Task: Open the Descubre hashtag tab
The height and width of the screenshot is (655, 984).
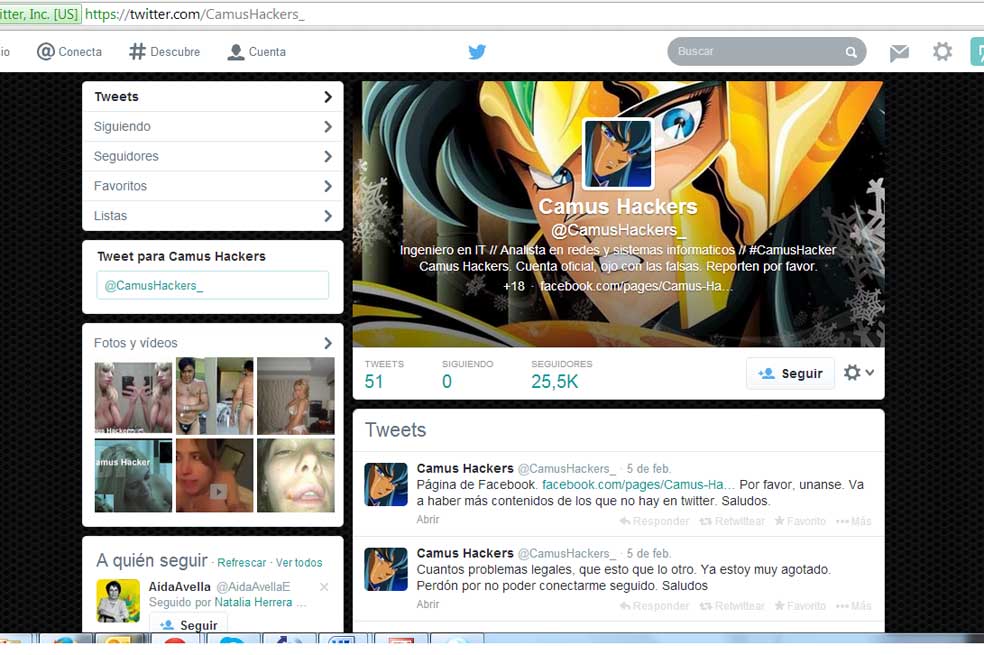Action: pyautogui.click(x=164, y=51)
